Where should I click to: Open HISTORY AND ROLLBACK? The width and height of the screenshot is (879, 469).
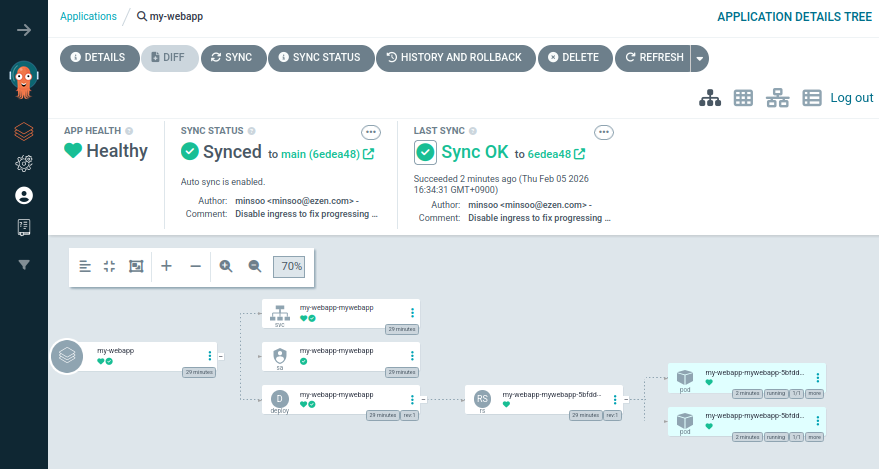tap(456, 58)
